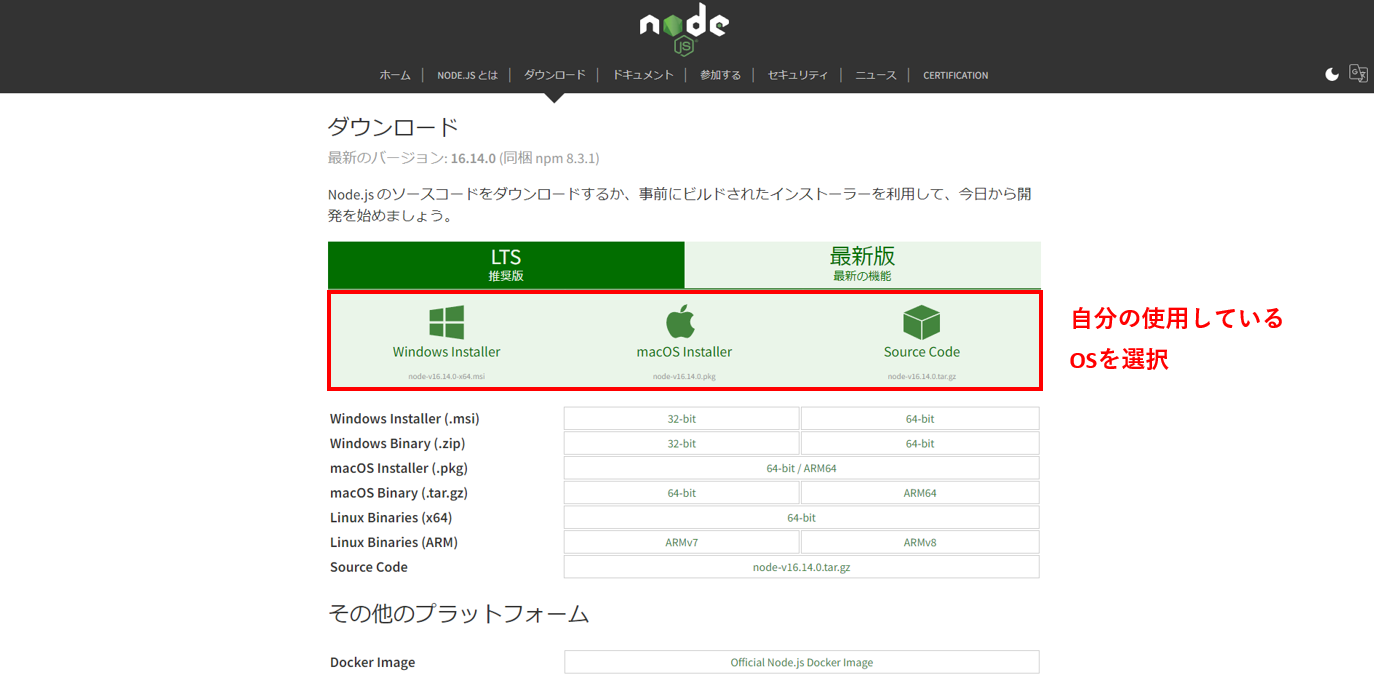
Task: Click the Linux Binaries (ARM) row label
Action: (394, 542)
